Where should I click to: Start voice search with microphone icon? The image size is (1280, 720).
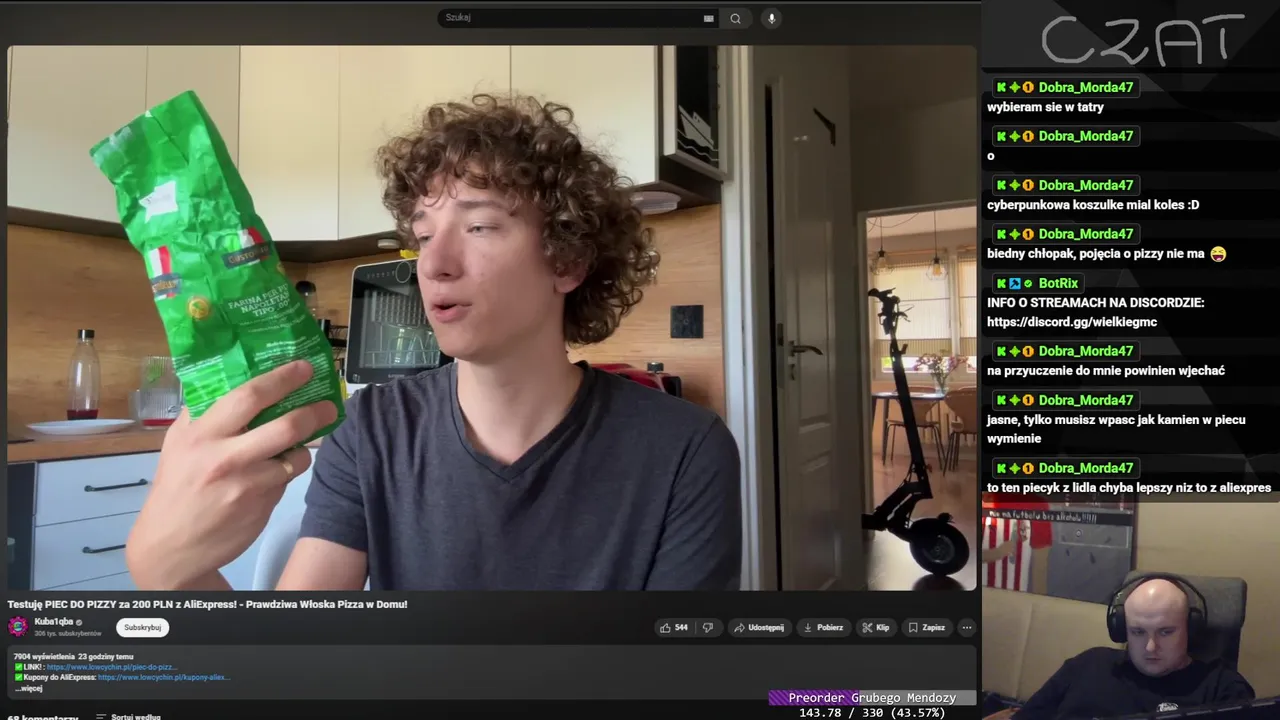(771, 18)
